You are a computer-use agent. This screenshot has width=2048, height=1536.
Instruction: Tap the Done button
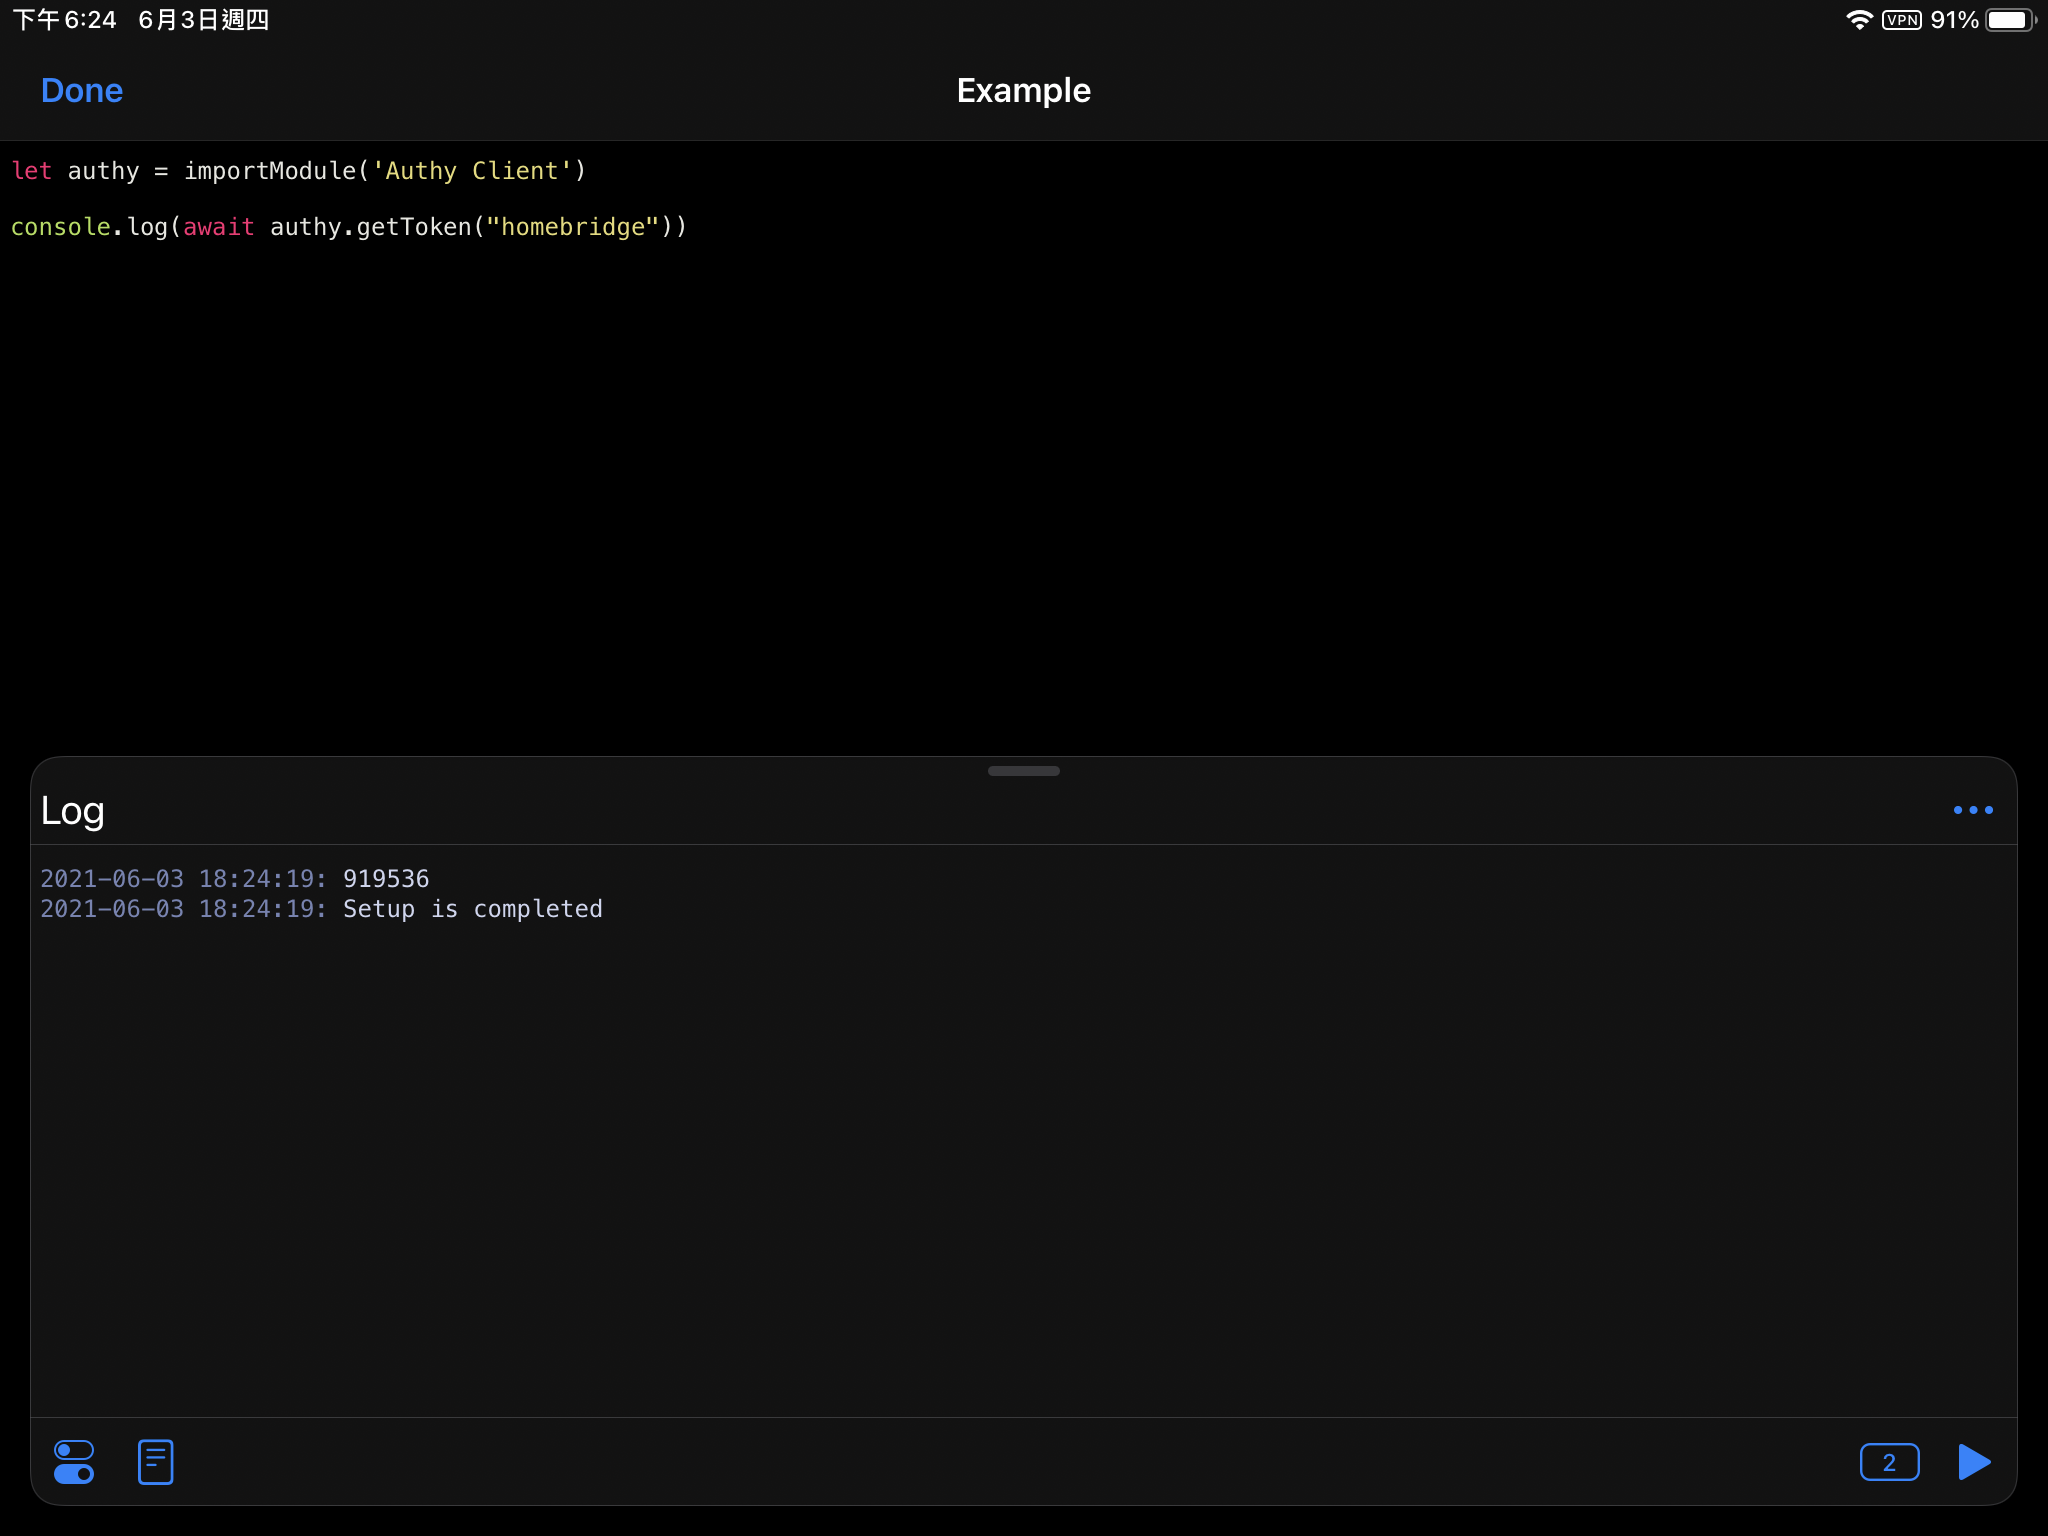click(x=82, y=91)
